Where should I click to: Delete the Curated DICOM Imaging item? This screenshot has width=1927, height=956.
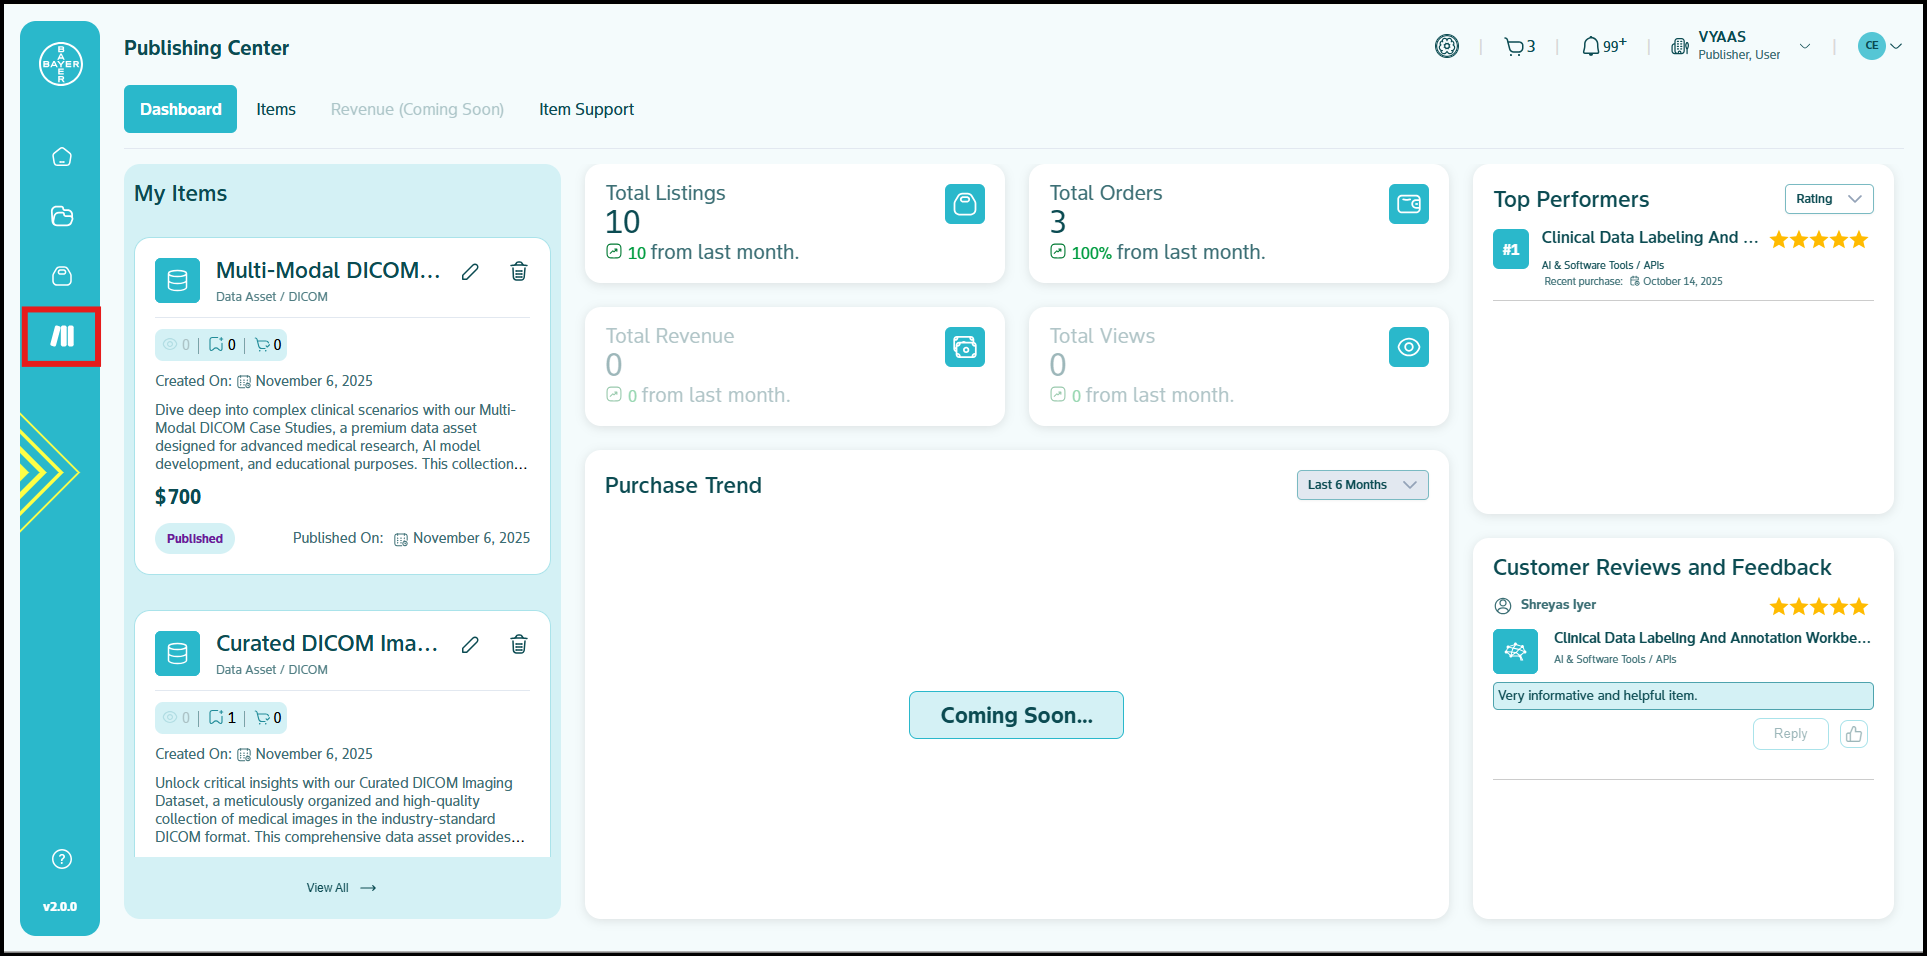coord(519,645)
